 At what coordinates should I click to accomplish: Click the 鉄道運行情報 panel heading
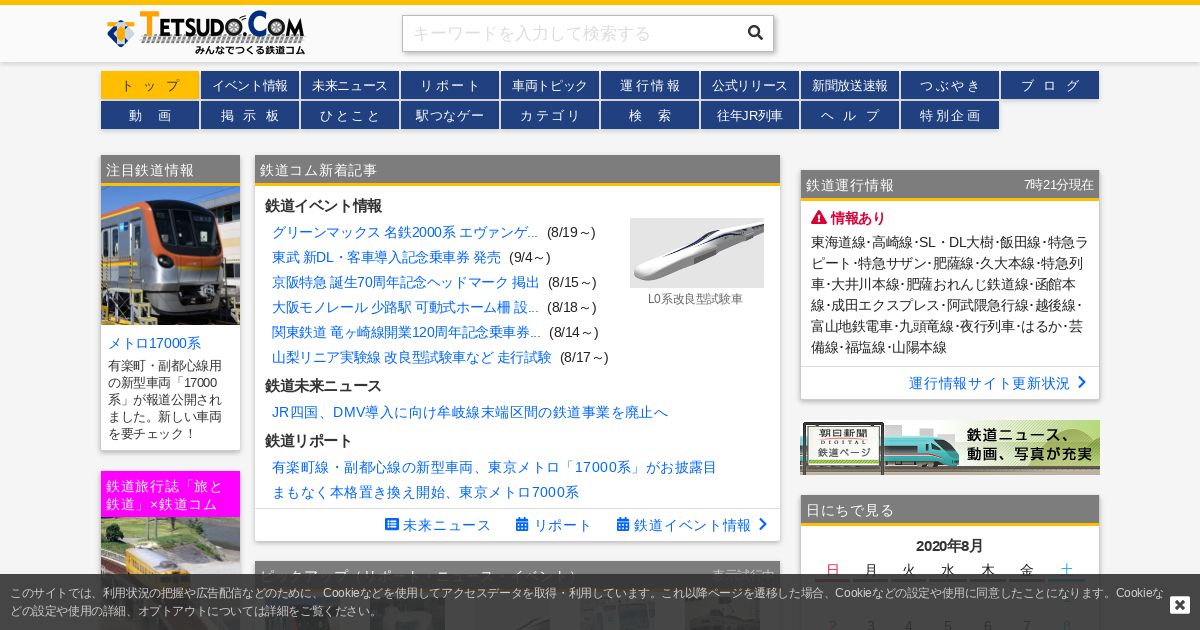tap(850, 185)
